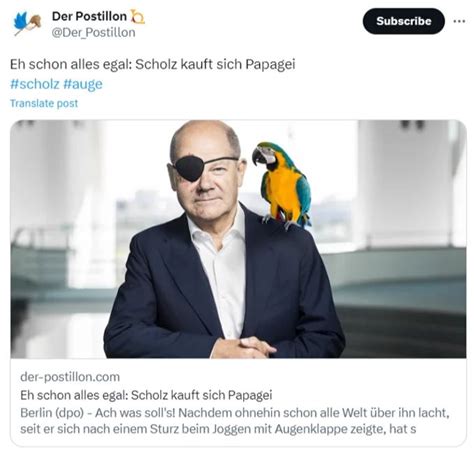Open the #scholz hashtag
The width and height of the screenshot is (474, 454).
click(35, 84)
